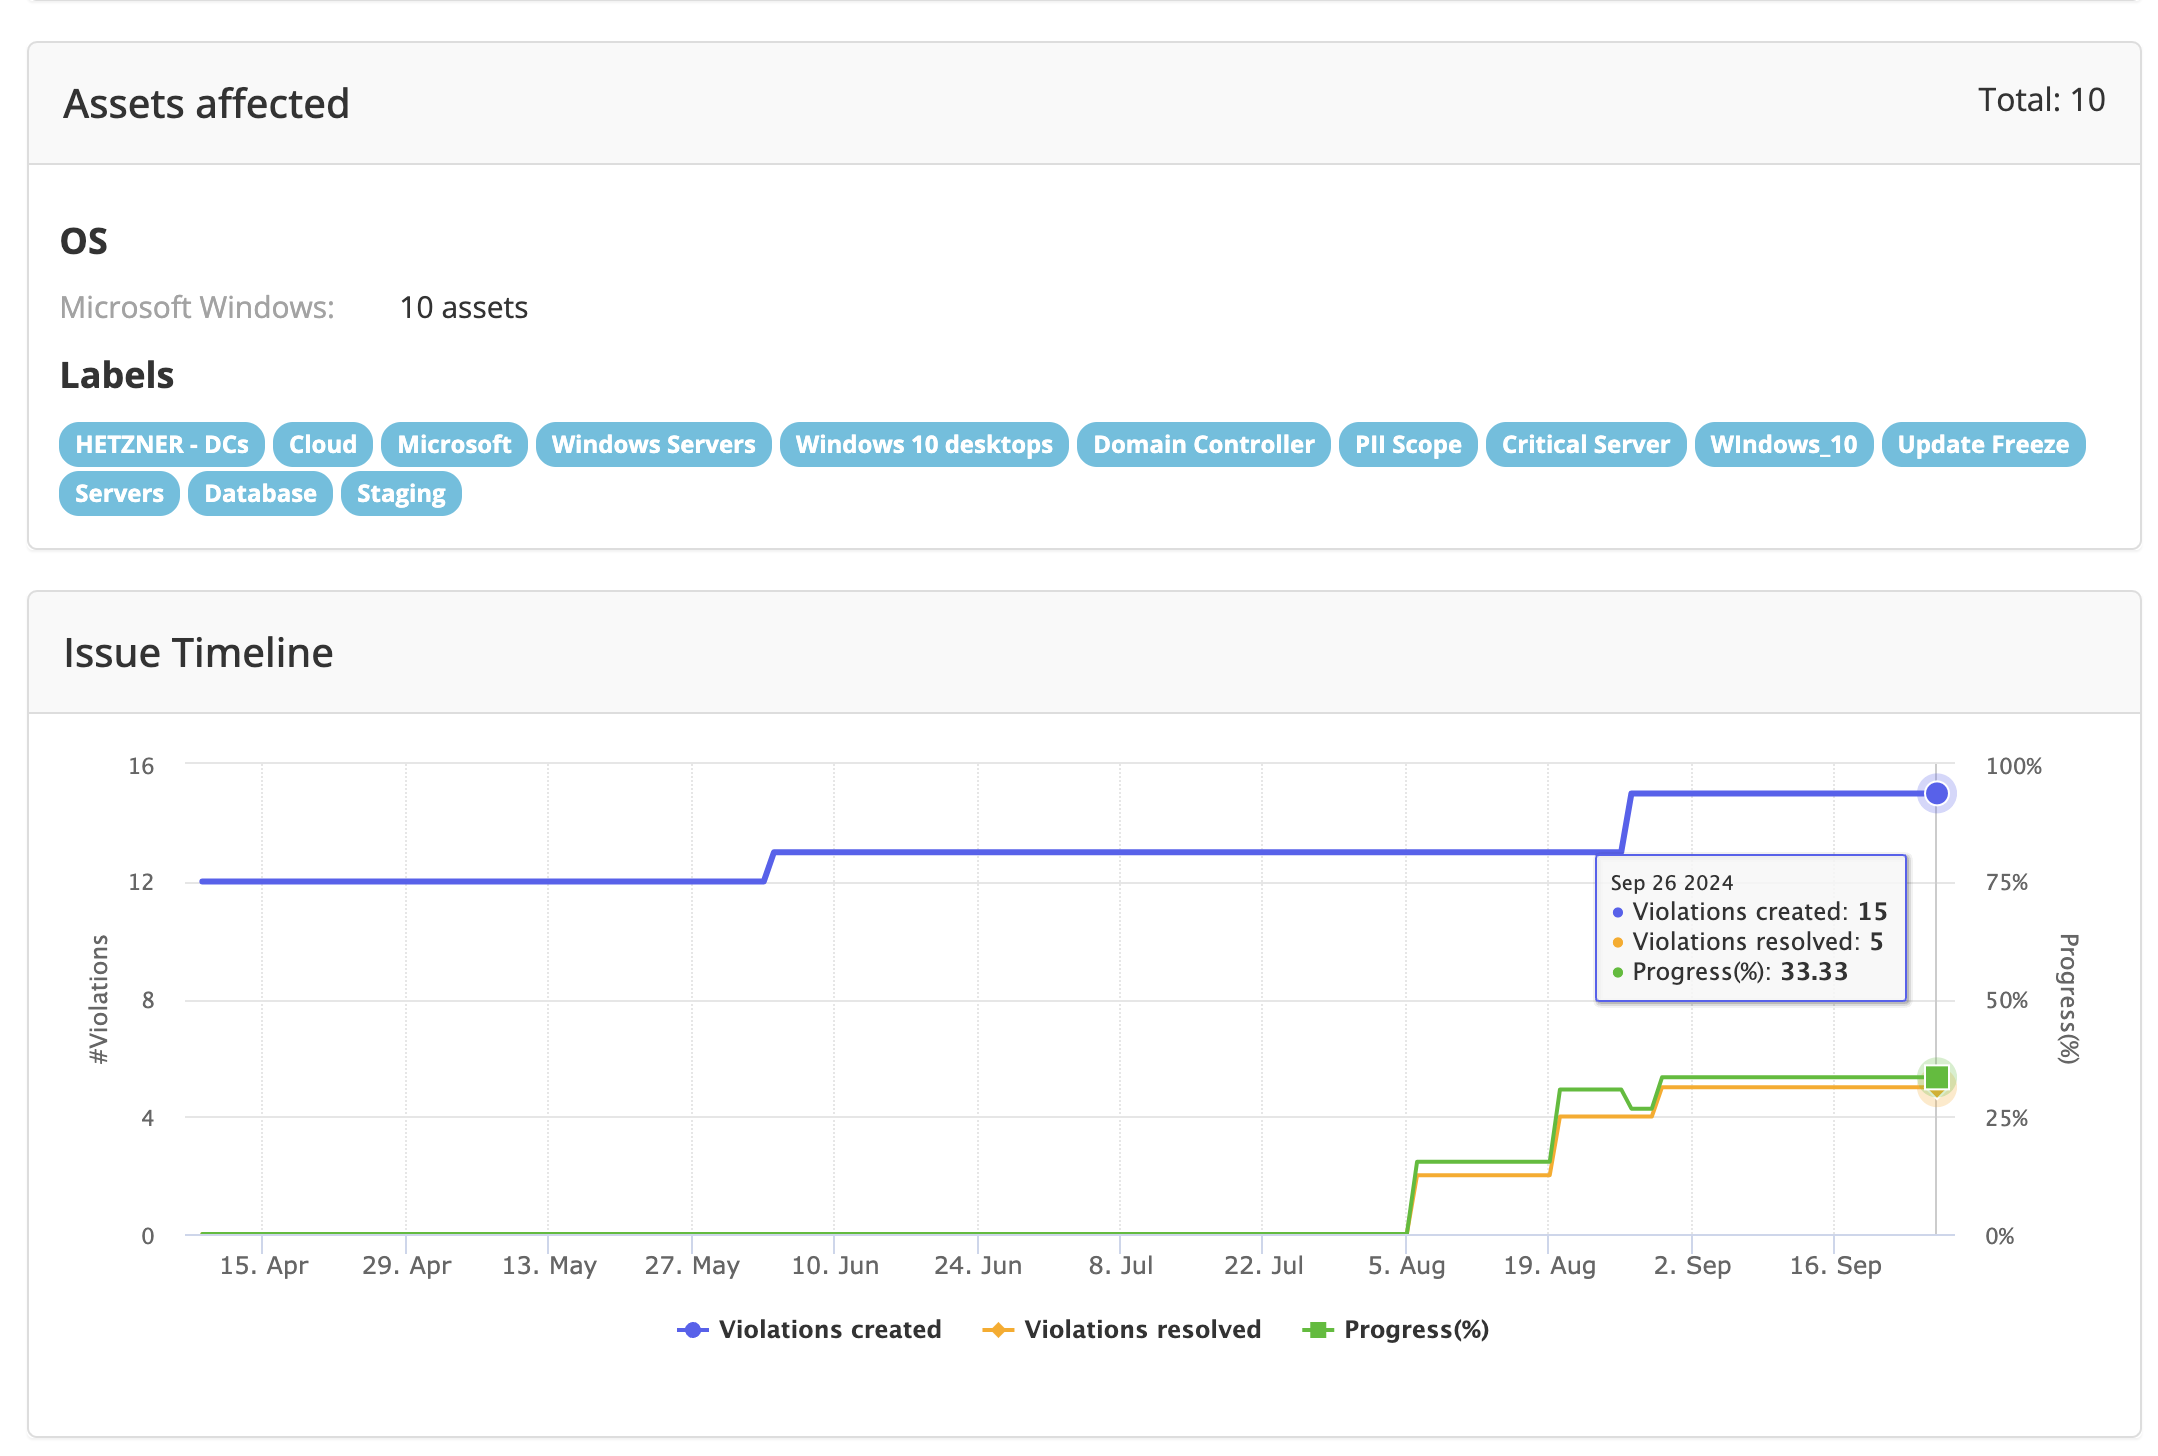This screenshot has width=2158, height=1456.
Task: Hide the Violations resolved legend series
Action: coord(1141,1329)
